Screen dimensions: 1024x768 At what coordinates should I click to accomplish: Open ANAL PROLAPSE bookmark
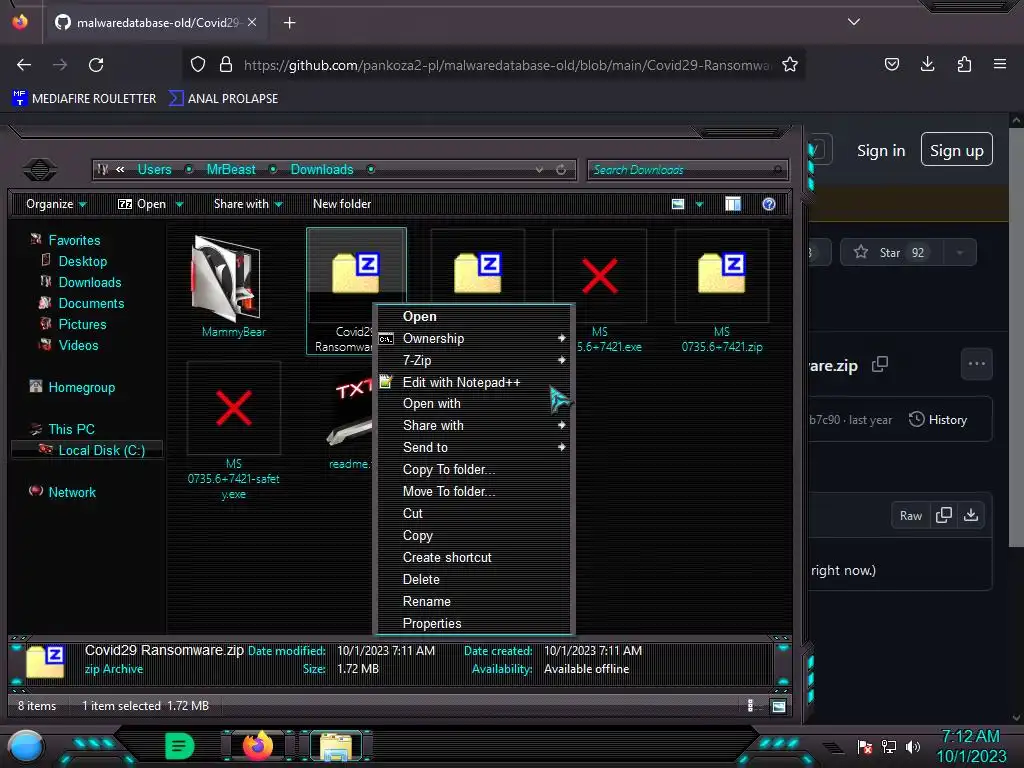pyautogui.click(x=223, y=99)
